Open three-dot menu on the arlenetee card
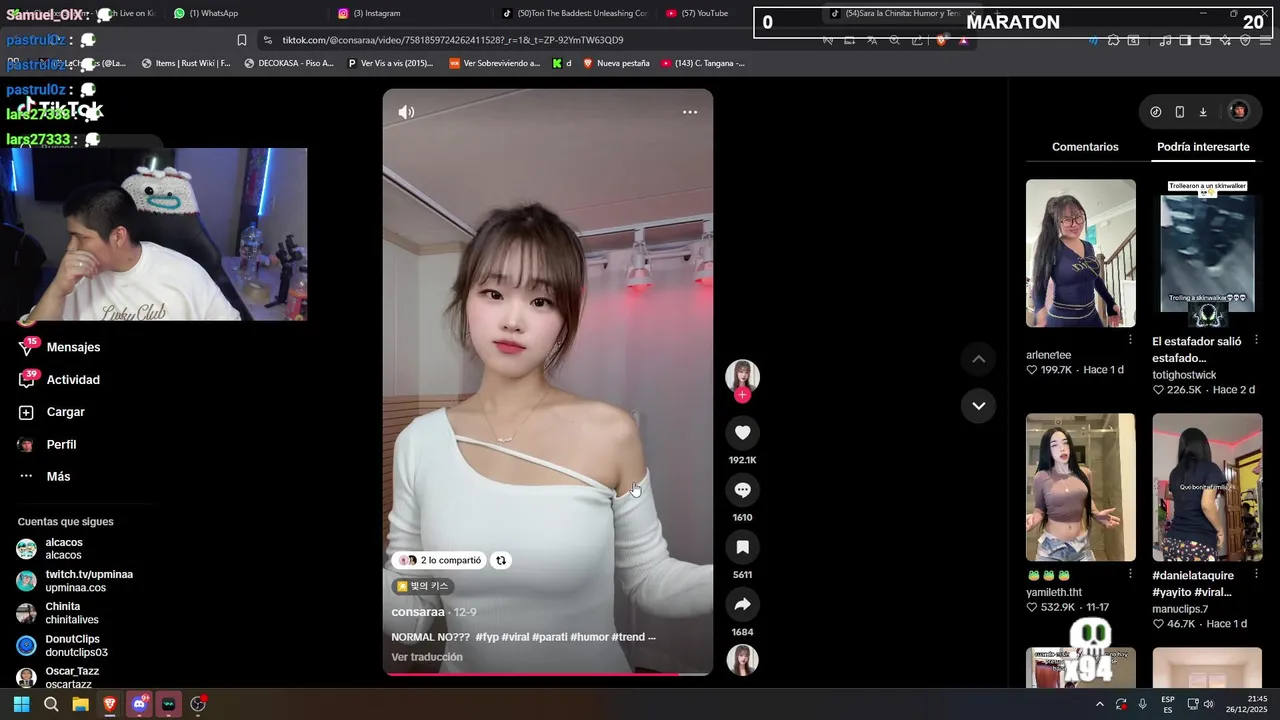 pos(1130,340)
